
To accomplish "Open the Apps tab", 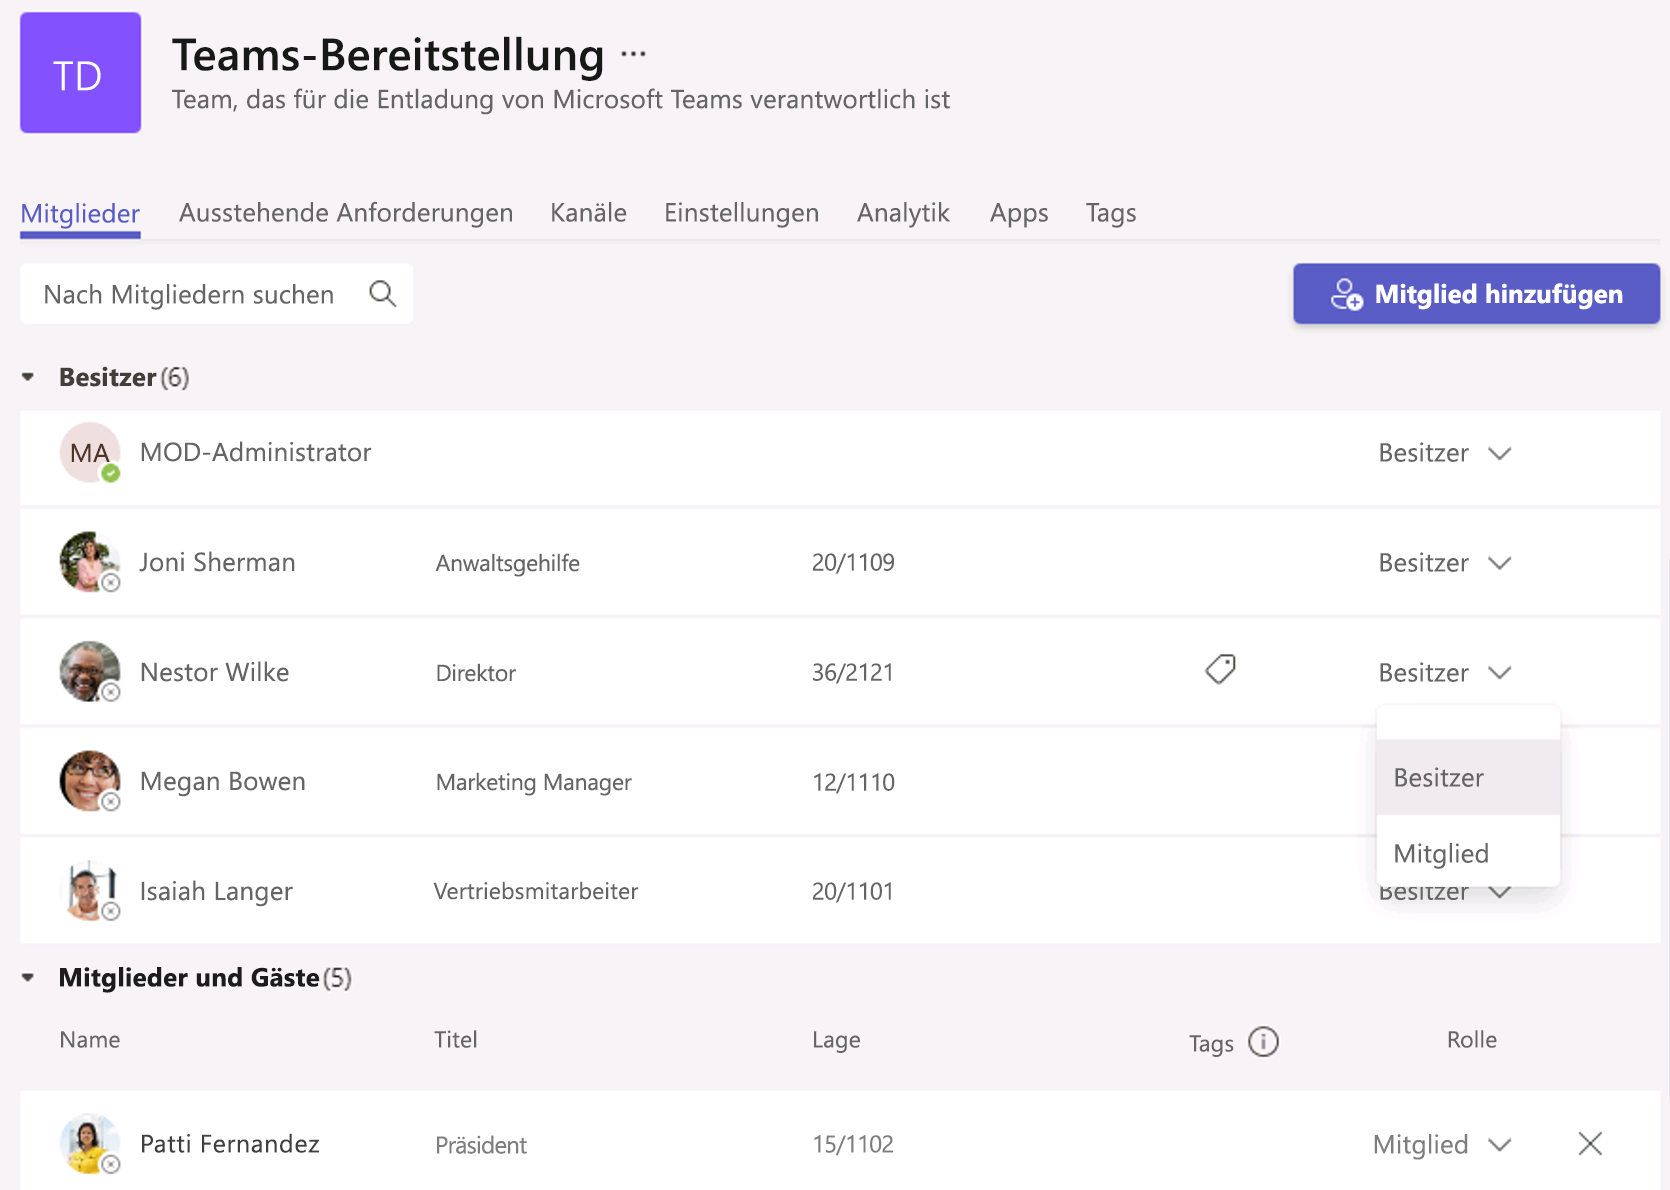I will 1019,213.
